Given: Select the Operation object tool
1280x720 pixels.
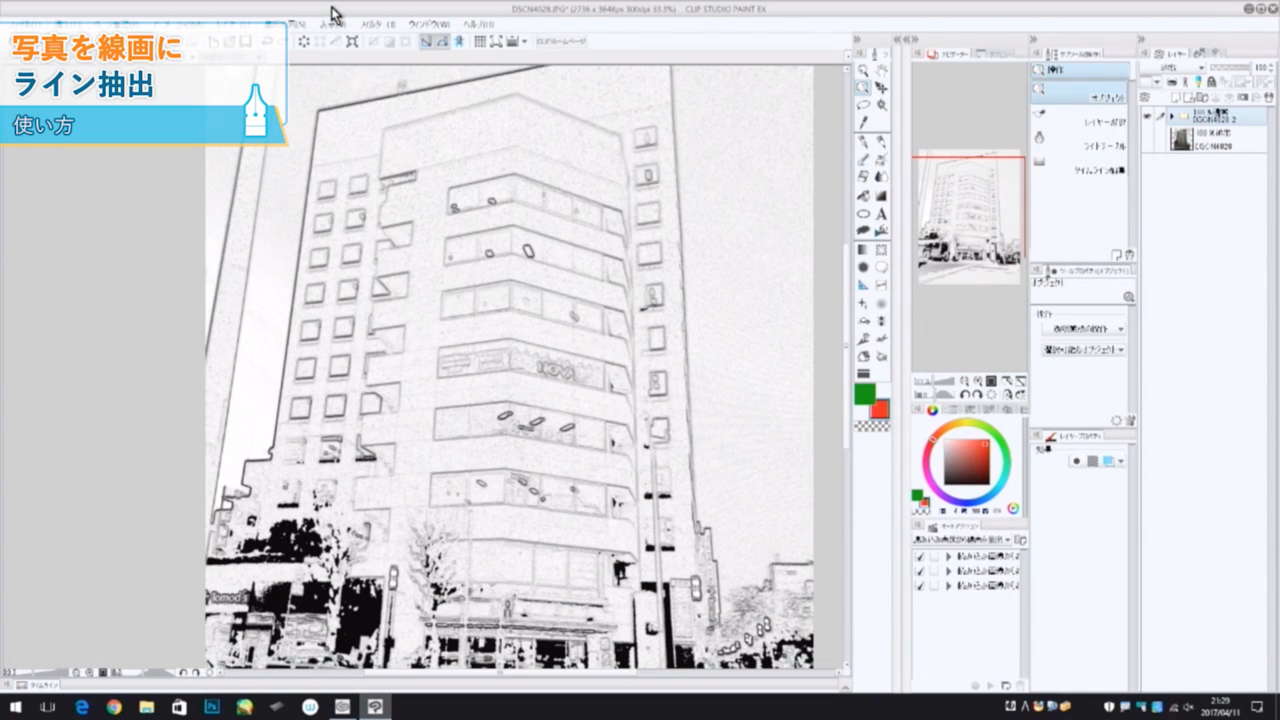Looking at the screenshot, I should (x=863, y=87).
